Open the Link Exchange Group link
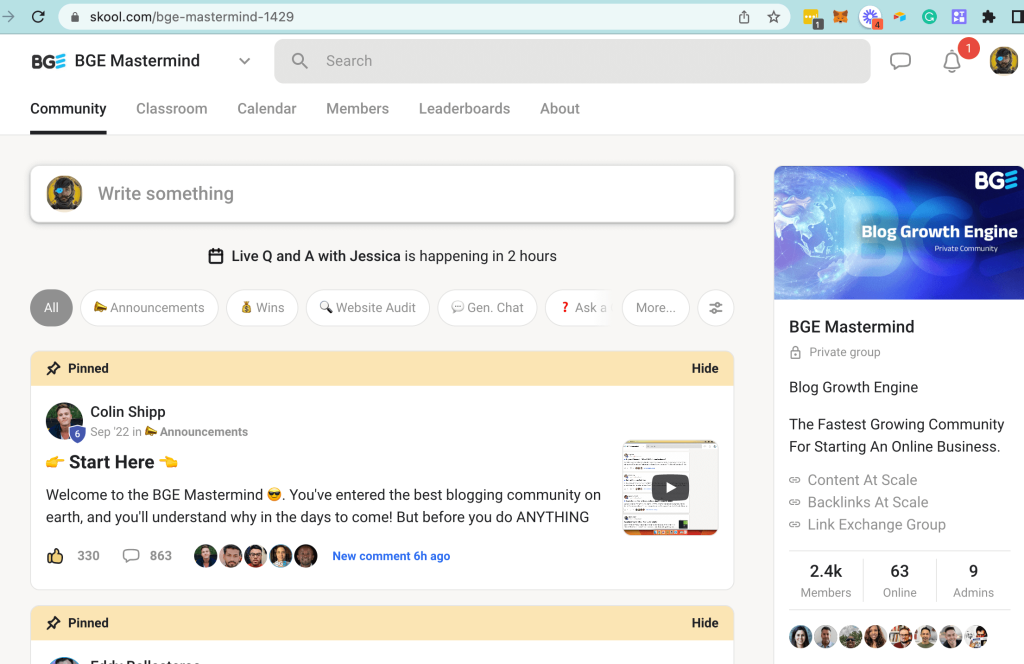Image resolution: width=1024 pixels, height=664 pixels. click(x=875, y=524)
